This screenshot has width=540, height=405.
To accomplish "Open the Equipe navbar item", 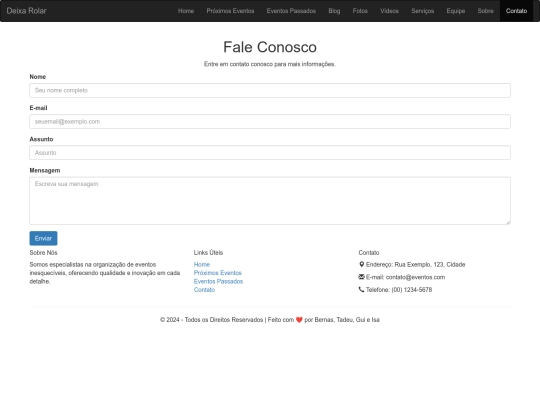I will (x=456, y=11).
